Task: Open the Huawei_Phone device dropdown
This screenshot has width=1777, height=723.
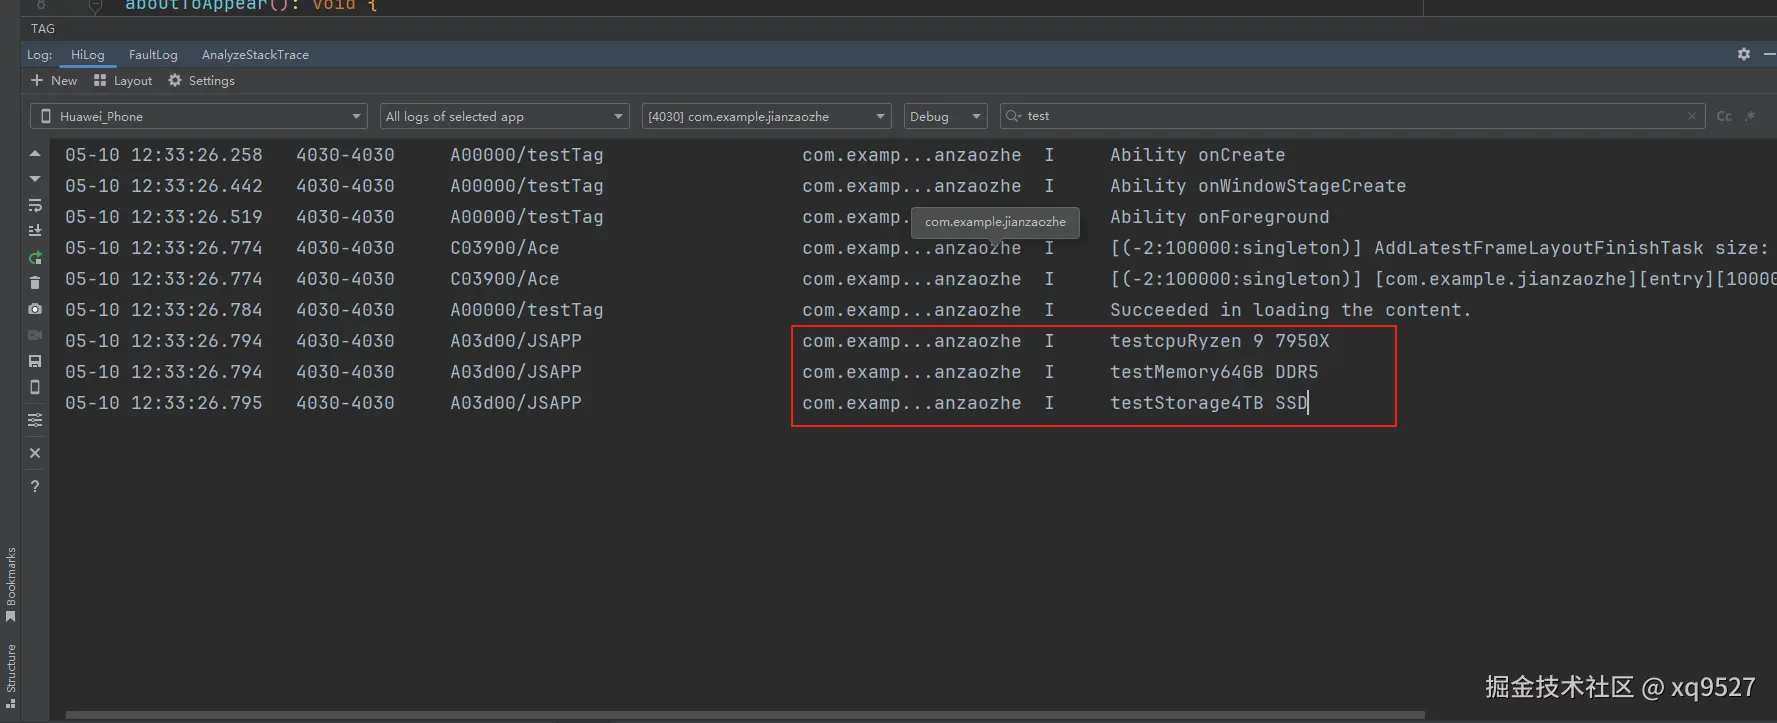Action: (199, 116)
